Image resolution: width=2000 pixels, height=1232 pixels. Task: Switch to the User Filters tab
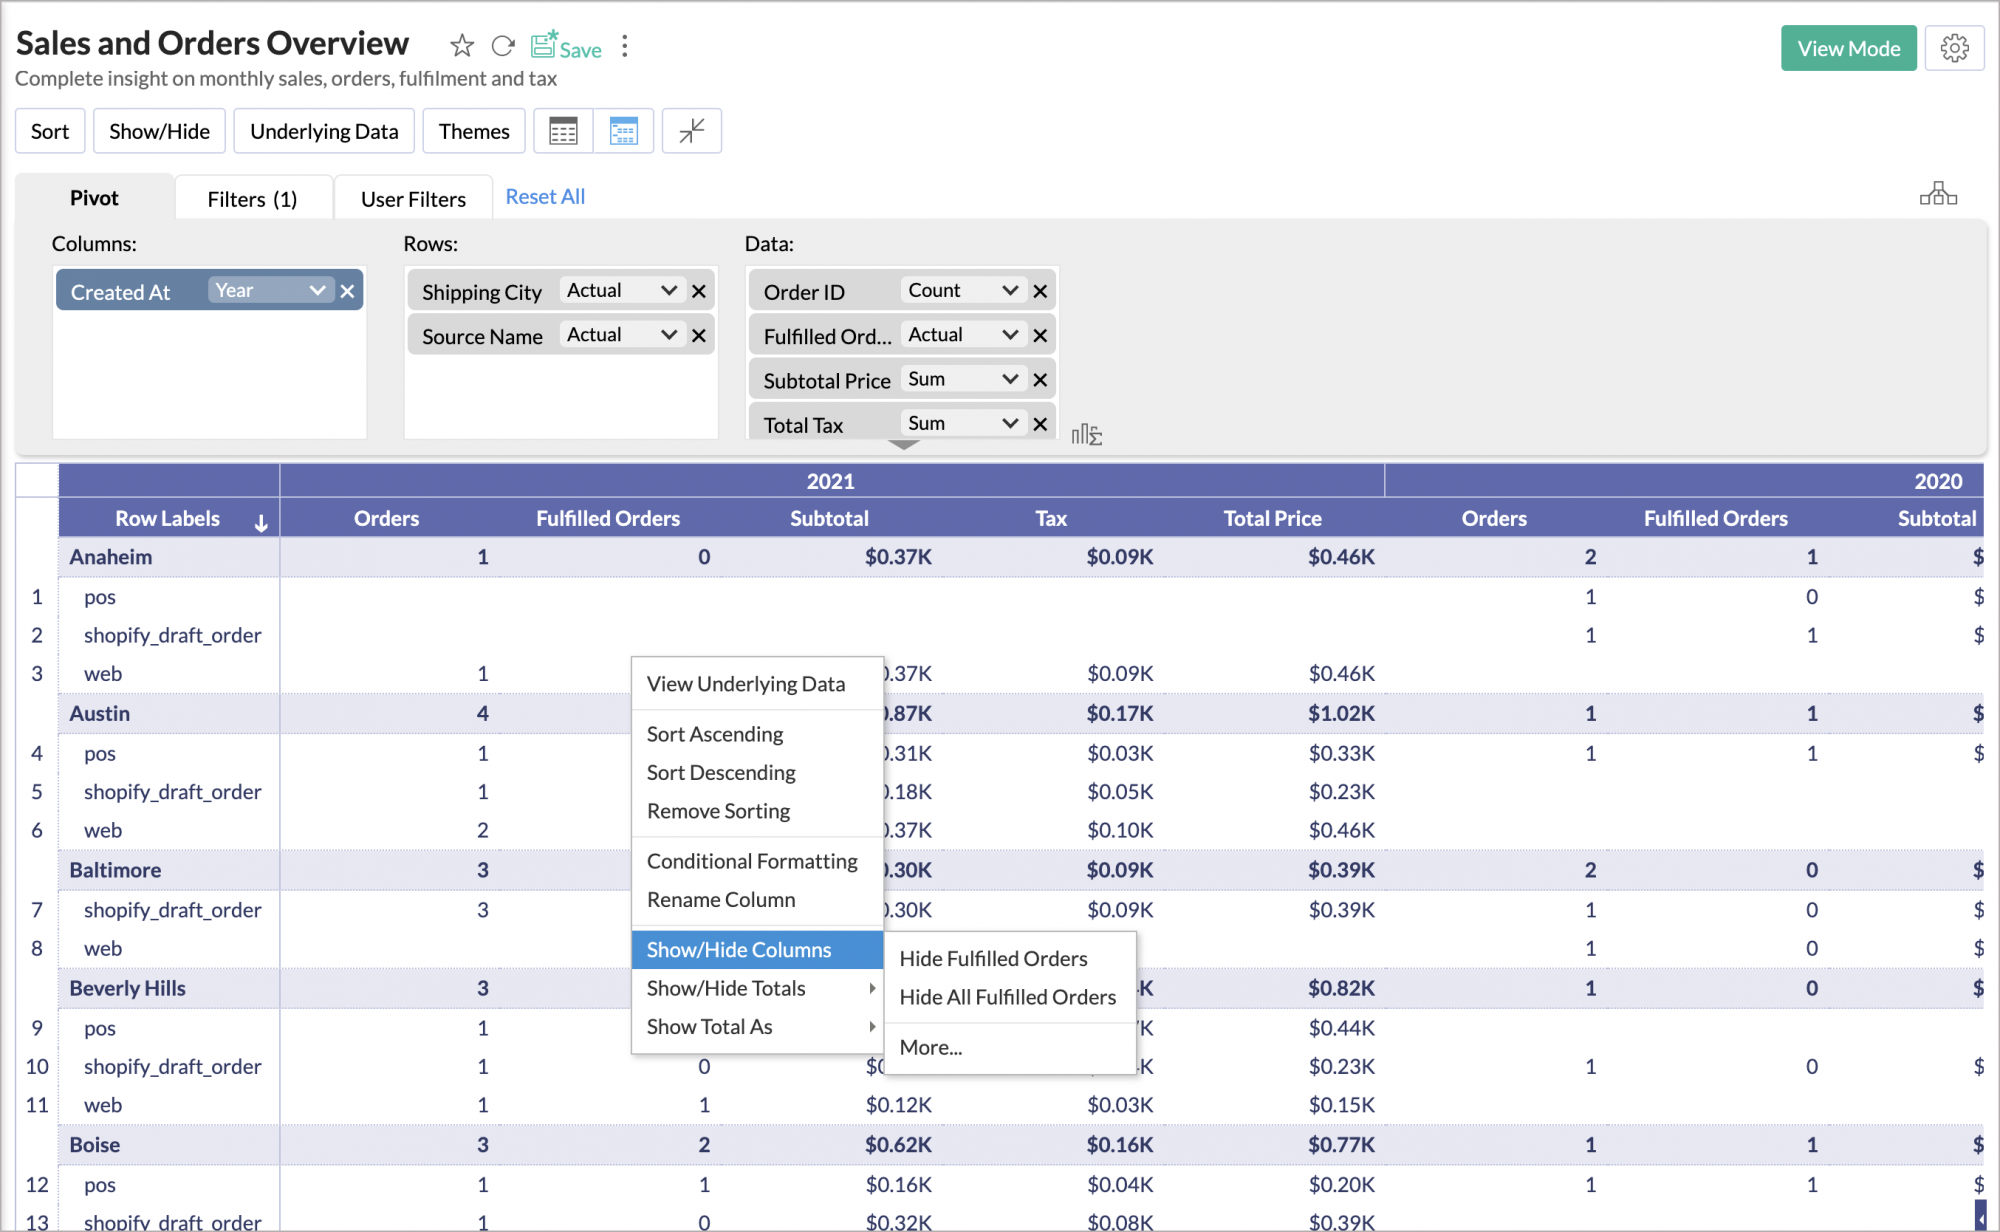coord(413,199)
